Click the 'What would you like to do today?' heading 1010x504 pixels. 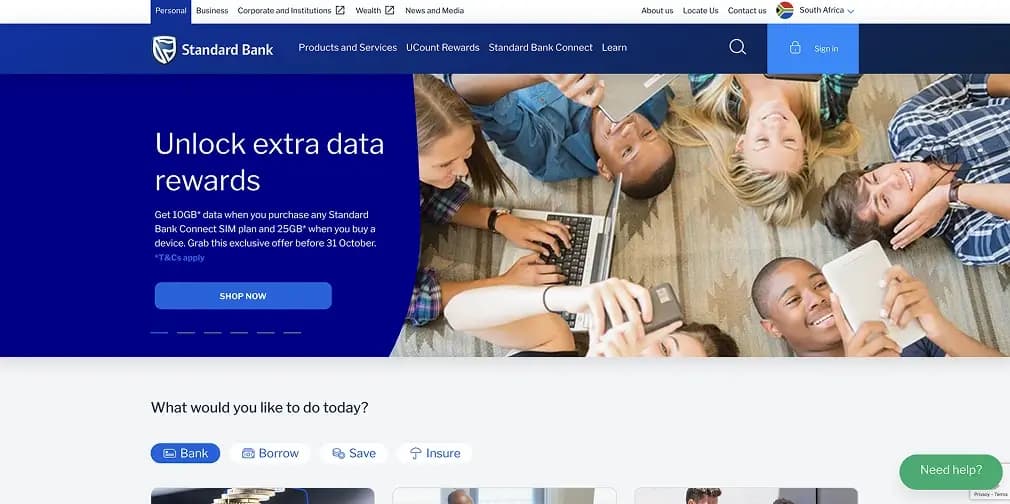pos(260,407)
